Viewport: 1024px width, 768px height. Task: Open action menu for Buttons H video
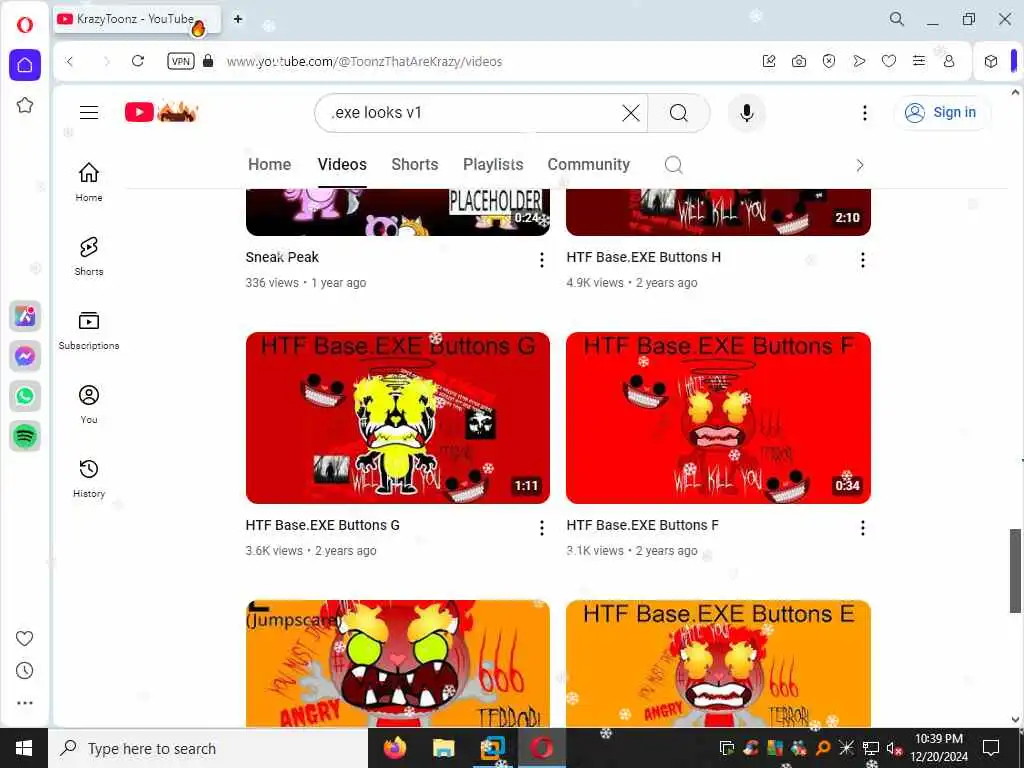(863, 260)
